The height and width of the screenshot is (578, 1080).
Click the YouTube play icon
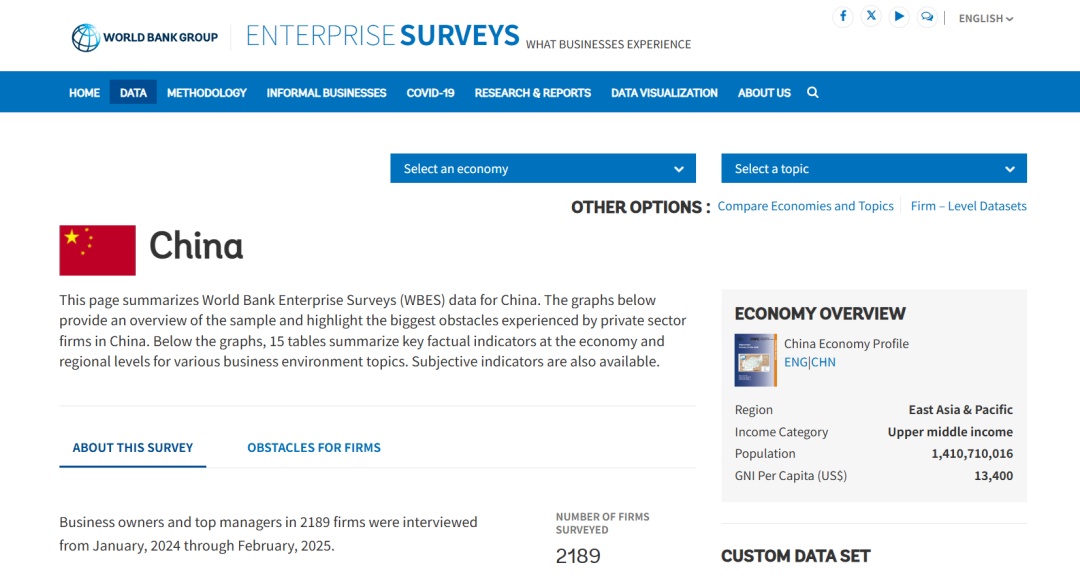point(899,16)
